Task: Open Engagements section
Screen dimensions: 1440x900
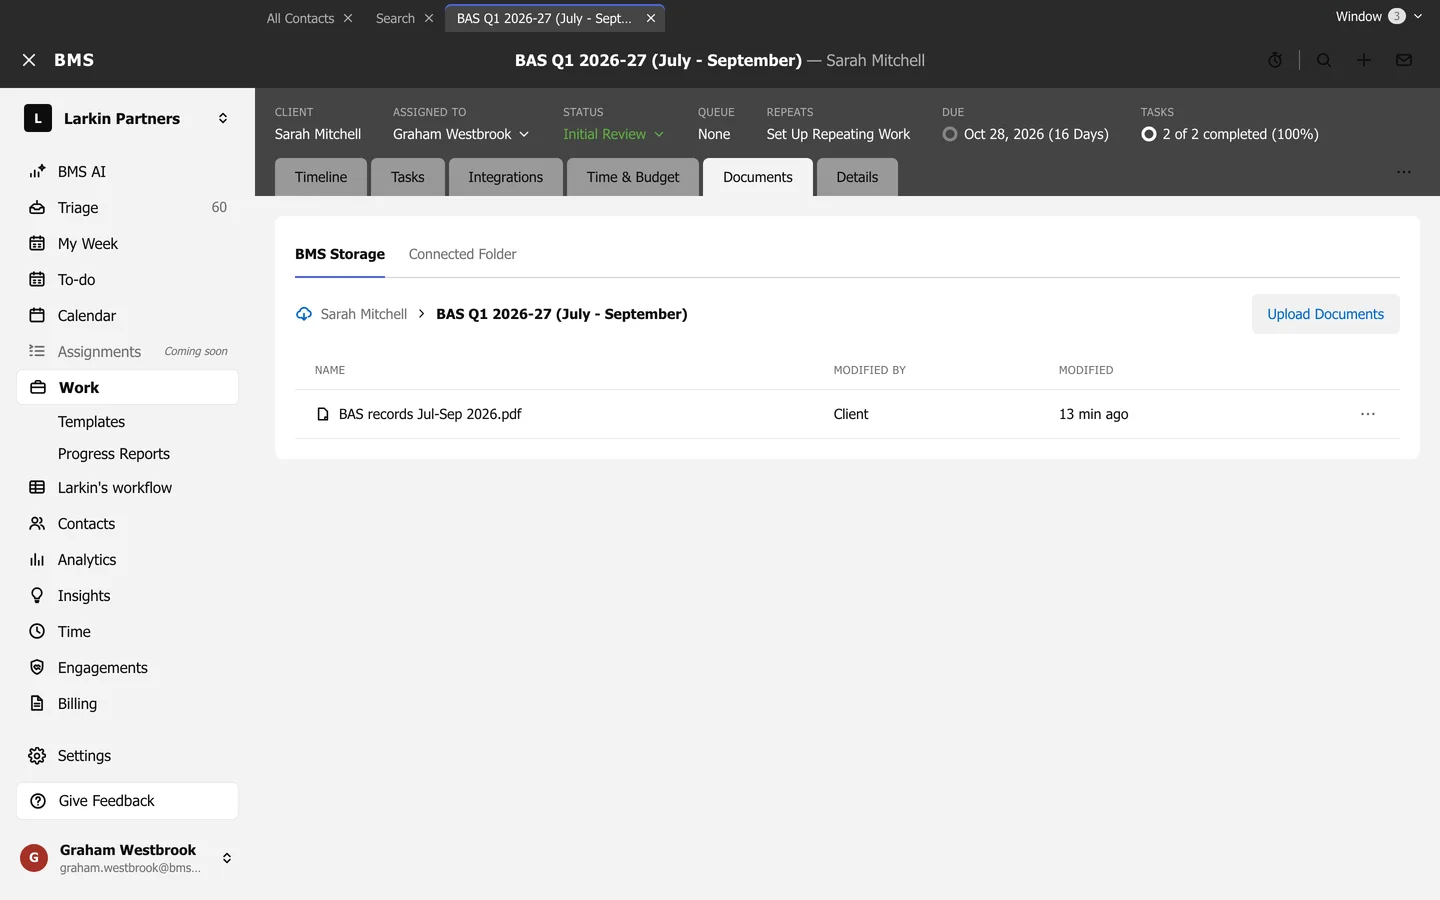Action: [128, 668]
